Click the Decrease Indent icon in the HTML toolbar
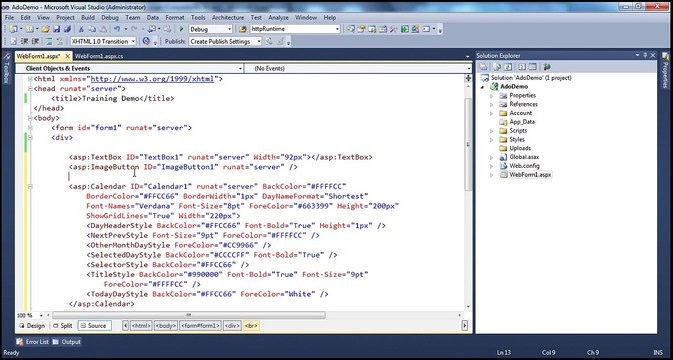The width and height of the screenshot is (673, 360). click(x=24, y=41)
